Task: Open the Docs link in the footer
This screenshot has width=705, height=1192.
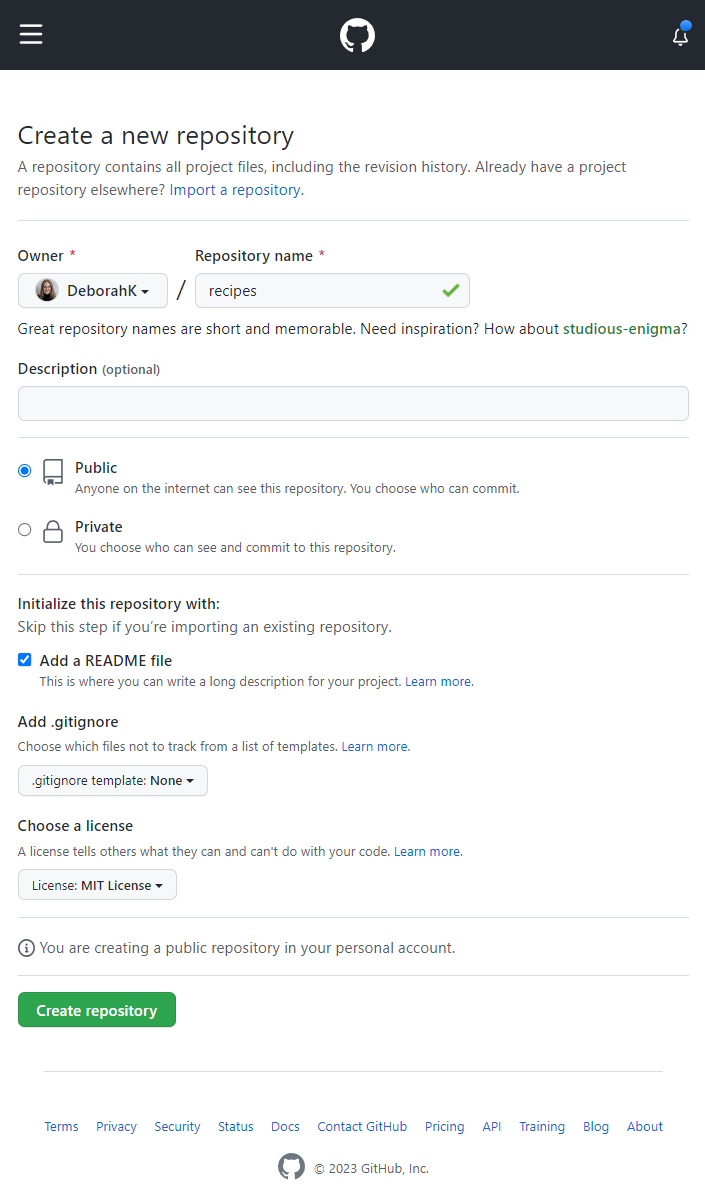Action: coord(285,1126)
